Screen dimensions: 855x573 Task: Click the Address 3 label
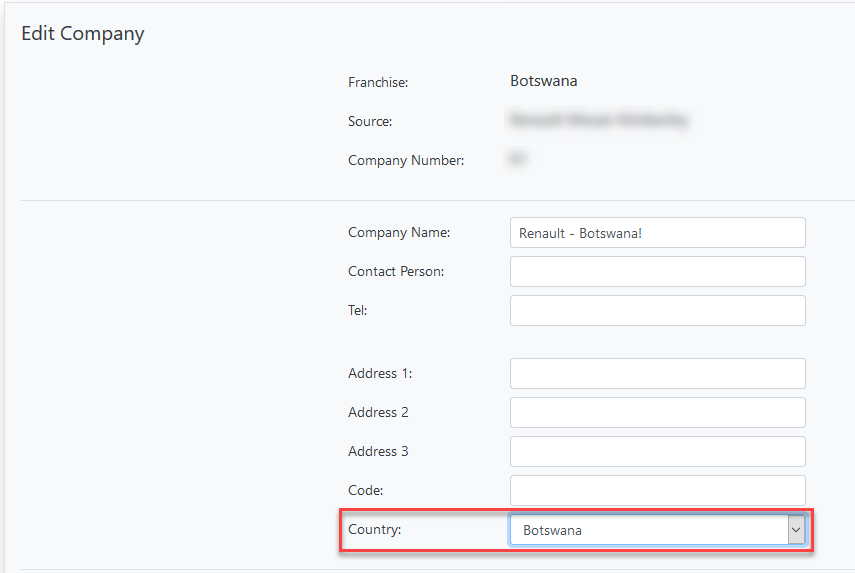[378, 451]
